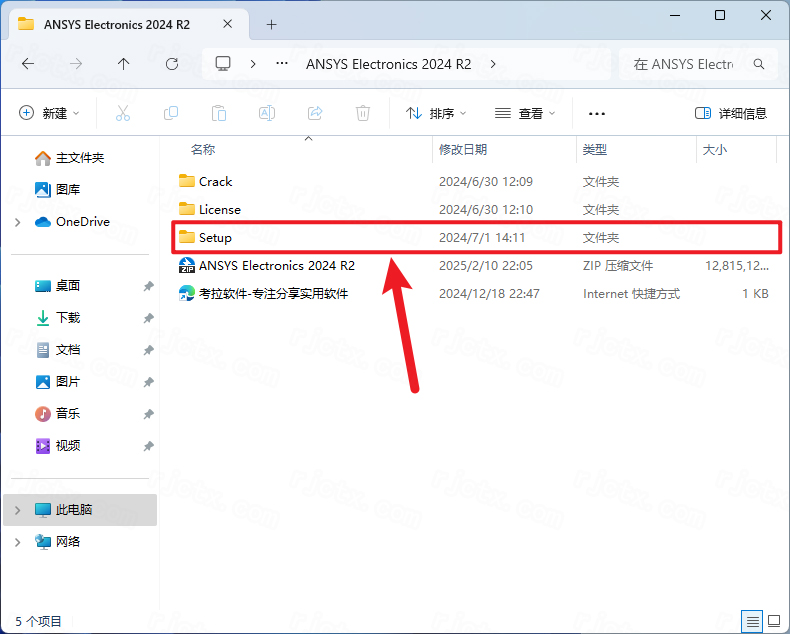Viewport: 790px width, 634px height.
Task: Switch to details list view in status bar
Action: coord(751,620)
